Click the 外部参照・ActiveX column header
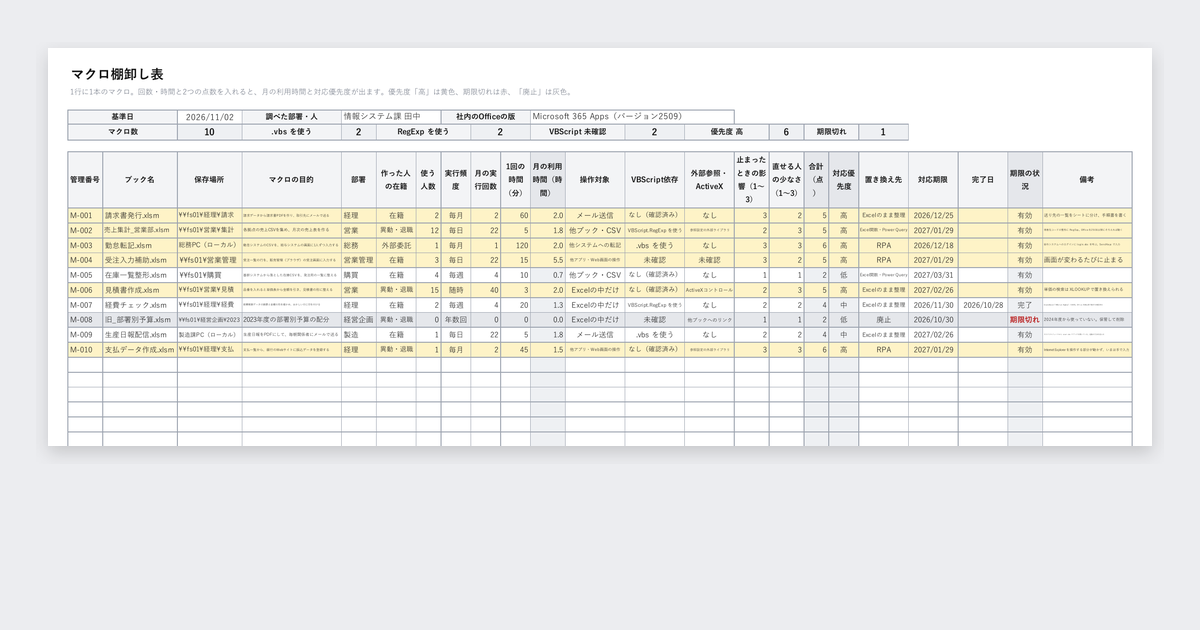 coord(709,180)
